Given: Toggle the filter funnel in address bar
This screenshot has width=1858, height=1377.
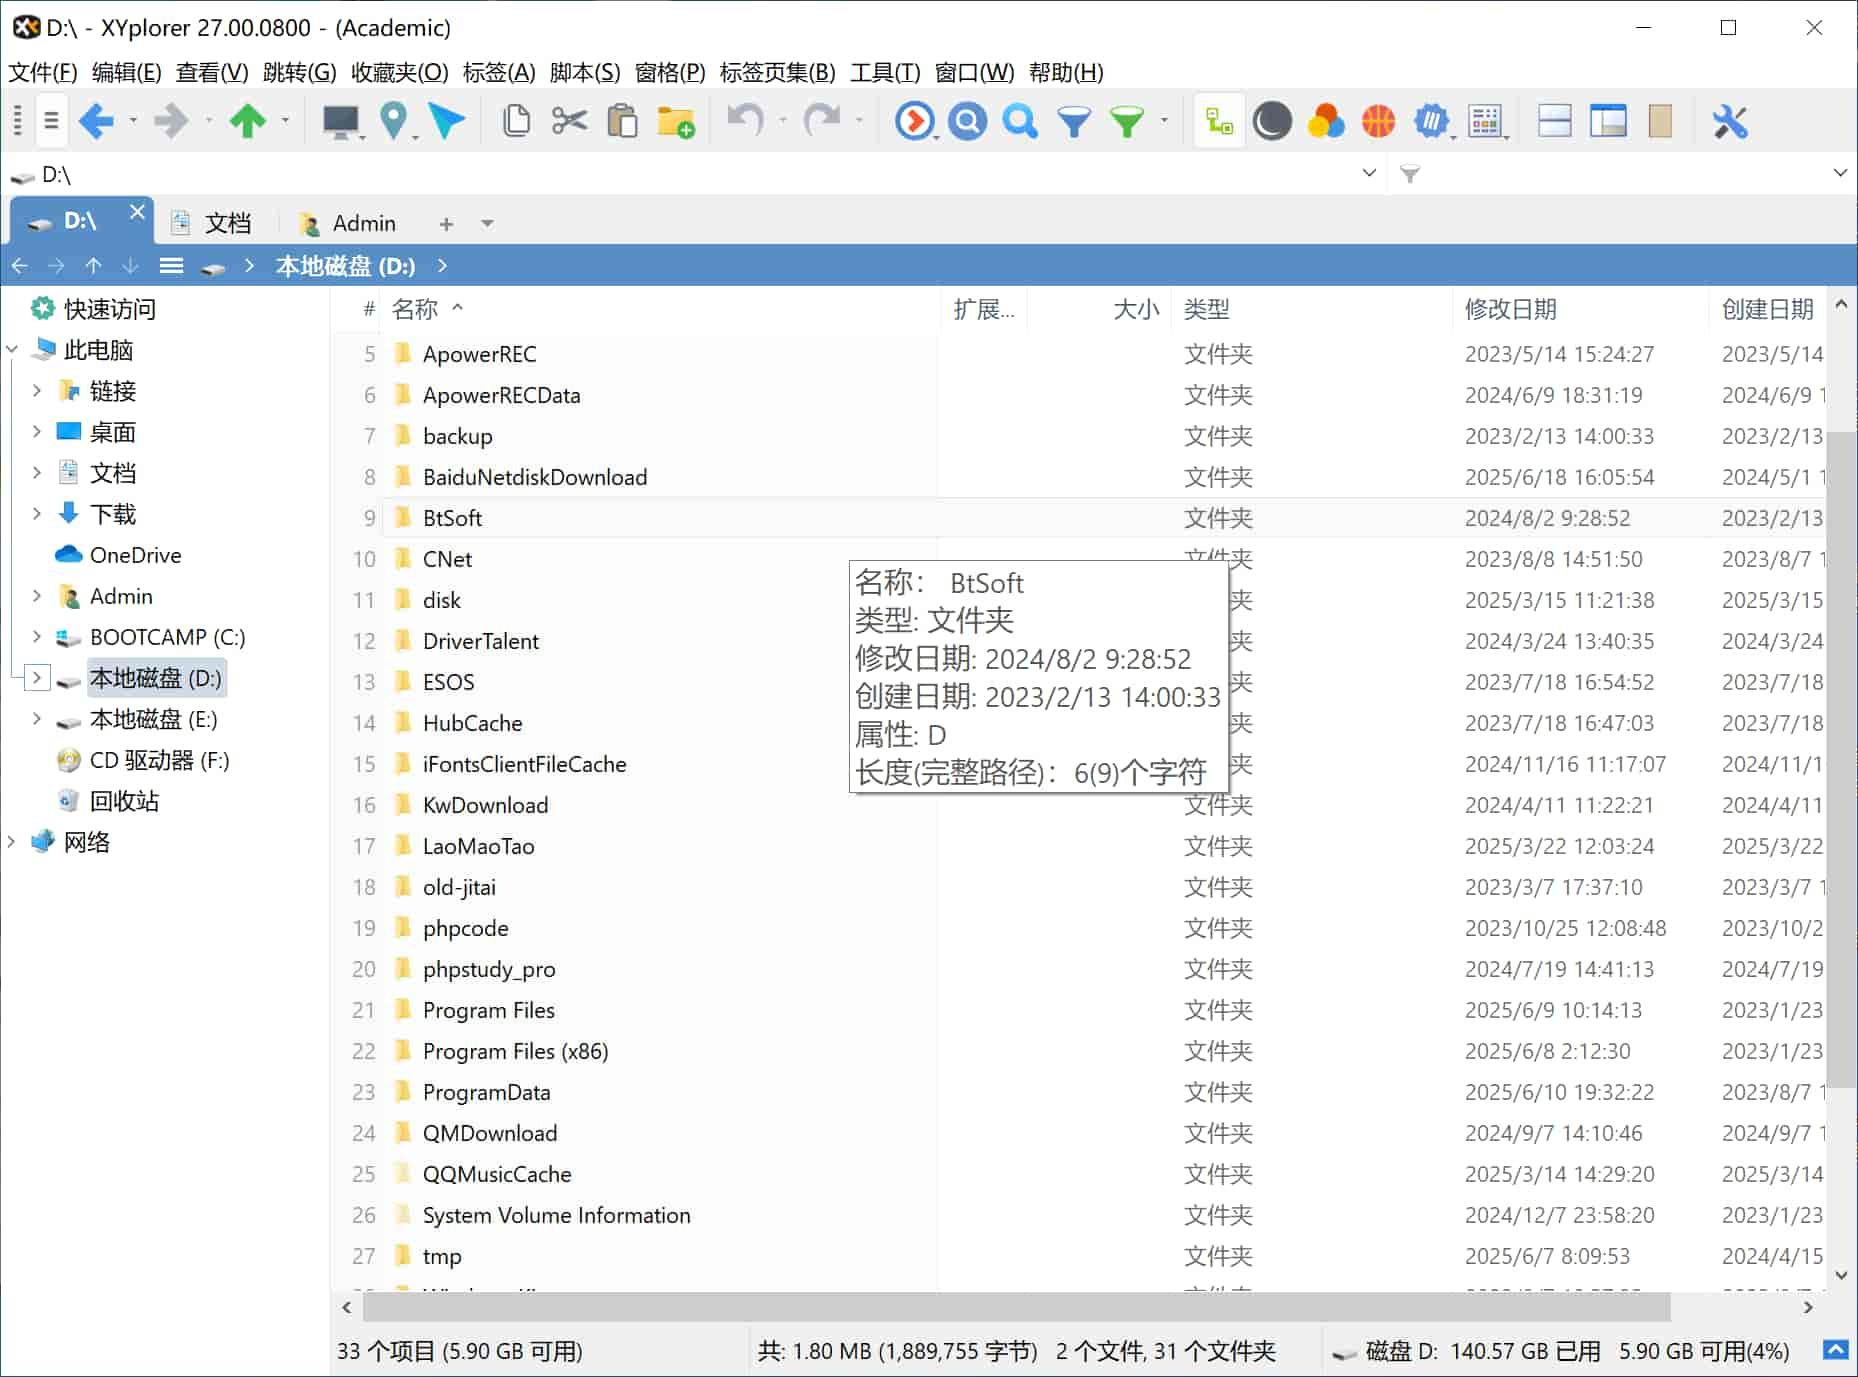Looking at the screenshot, I should pos(1410,174).
